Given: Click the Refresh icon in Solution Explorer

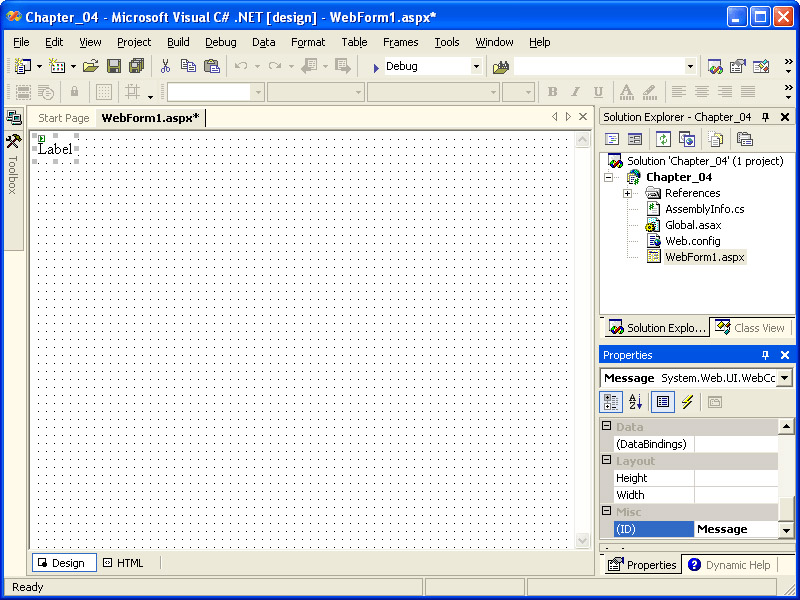Looking at the screenshot, I should [x=663, y=139].
